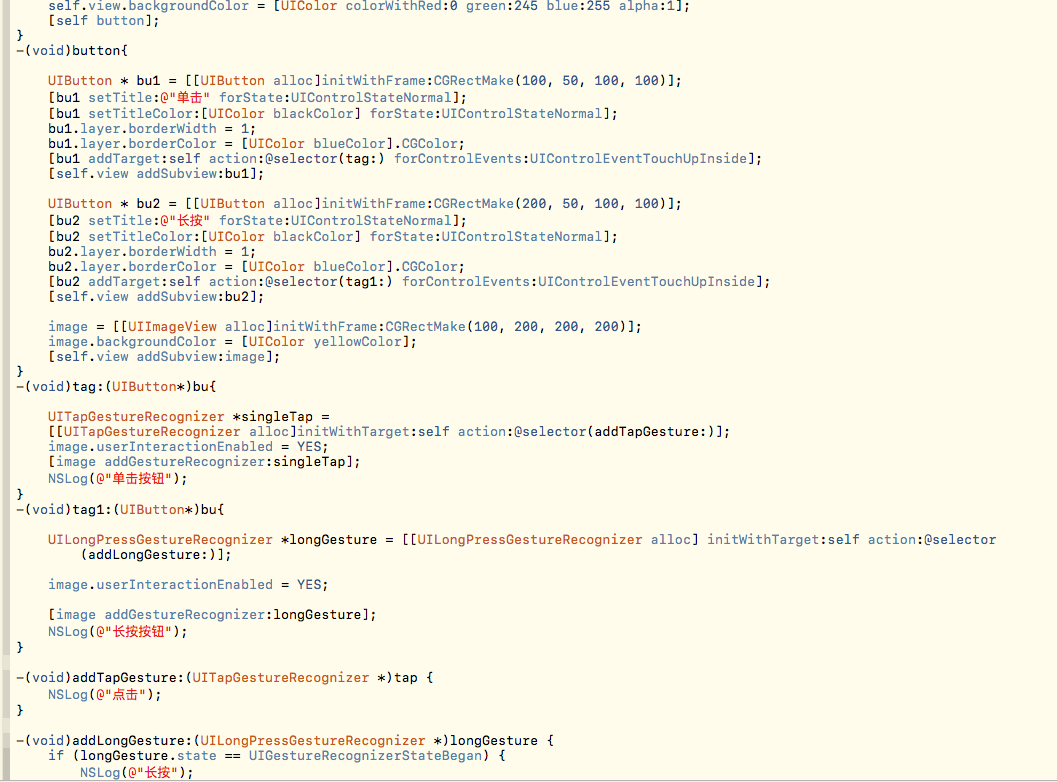This screenshot has width=1057, height=782.
Task: Click the UILongPressGestureRecognizer *longGesture line
Action: [x=522, y=540]
